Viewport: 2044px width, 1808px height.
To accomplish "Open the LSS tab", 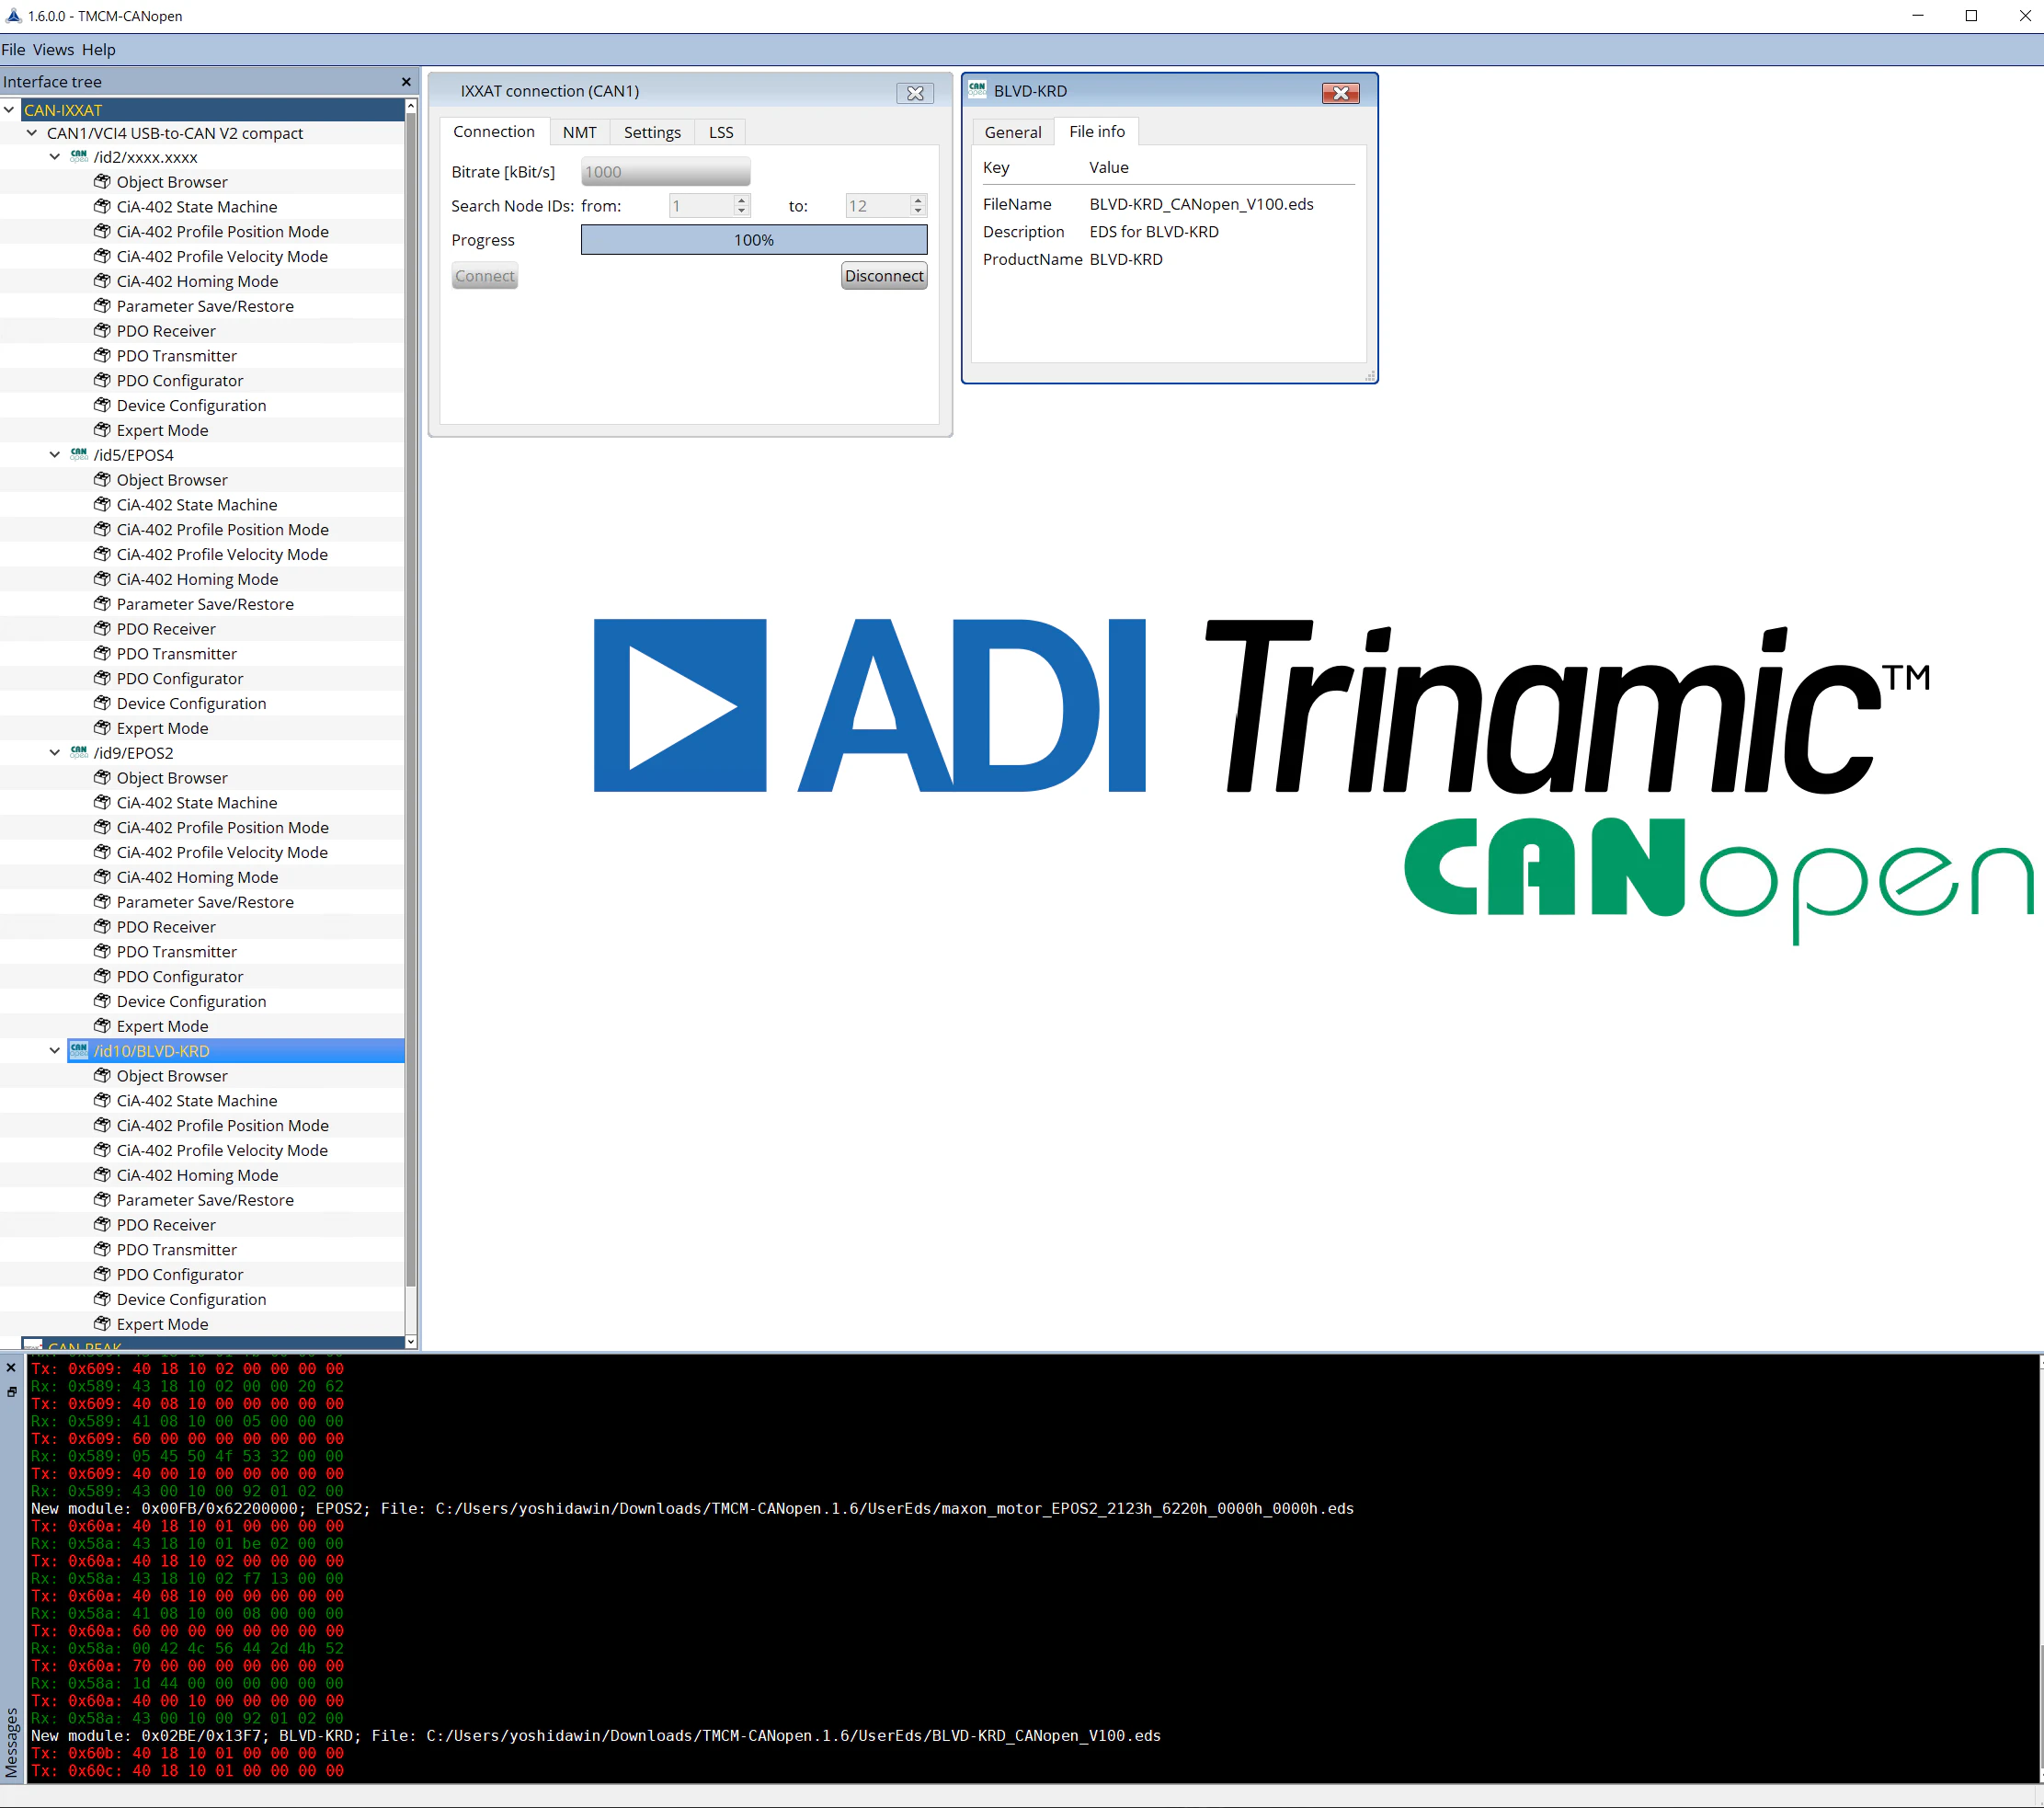I will click(721, 132).
